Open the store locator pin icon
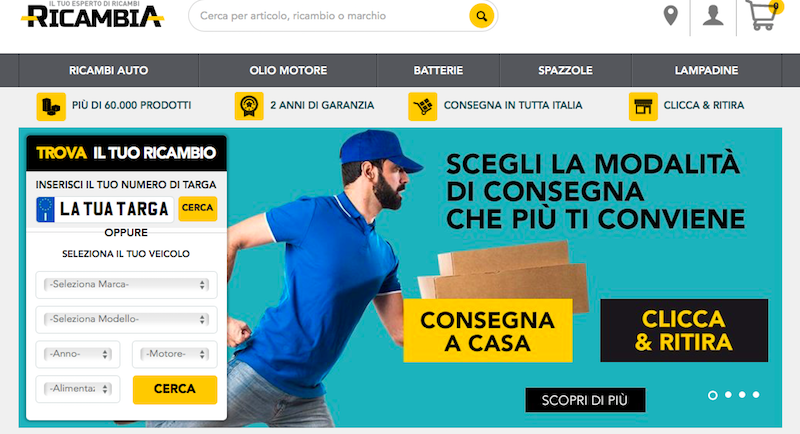 coord(670,15)
